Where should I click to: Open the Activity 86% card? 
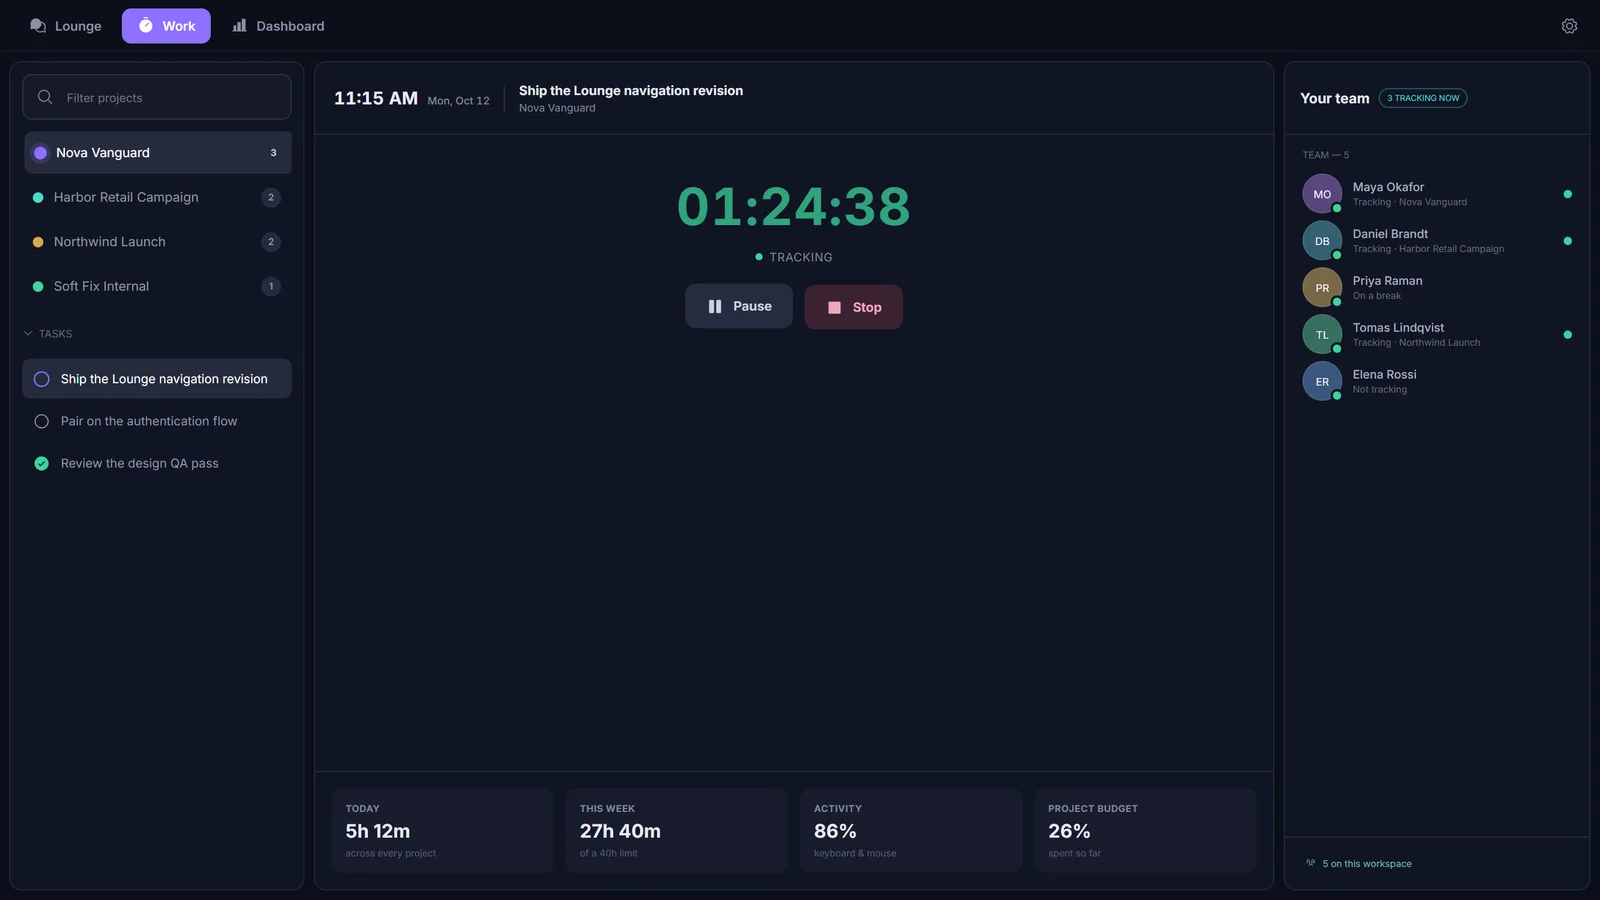tap(911, 831)
